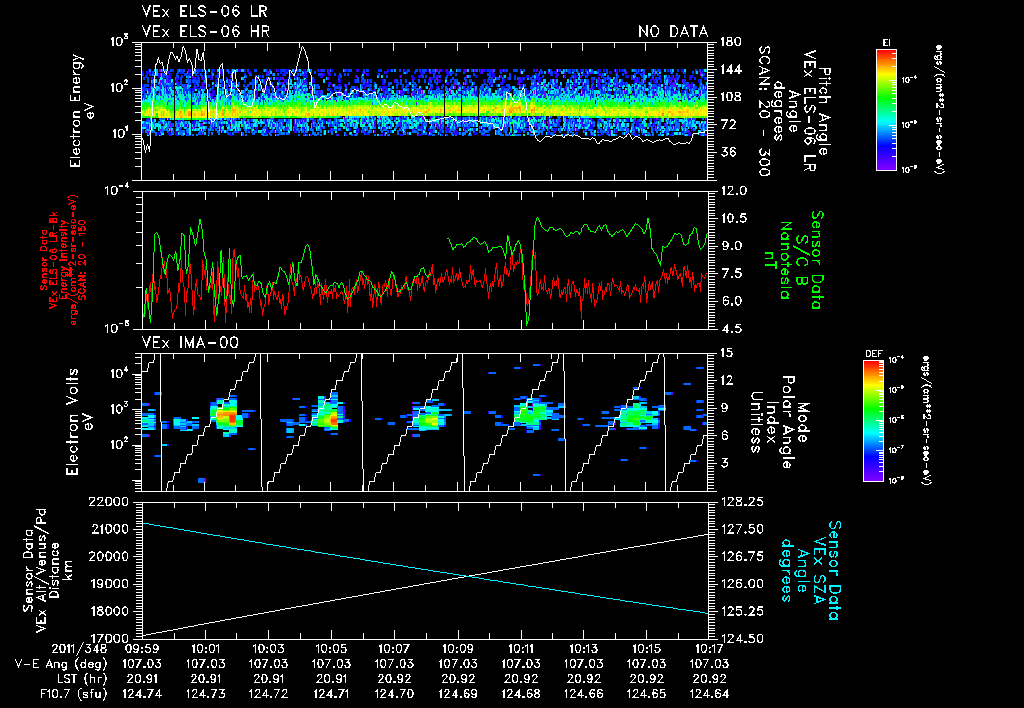1024x708 pixels.
Task: Click the ion flux blob near 10:01
Action: pos(226,414)
